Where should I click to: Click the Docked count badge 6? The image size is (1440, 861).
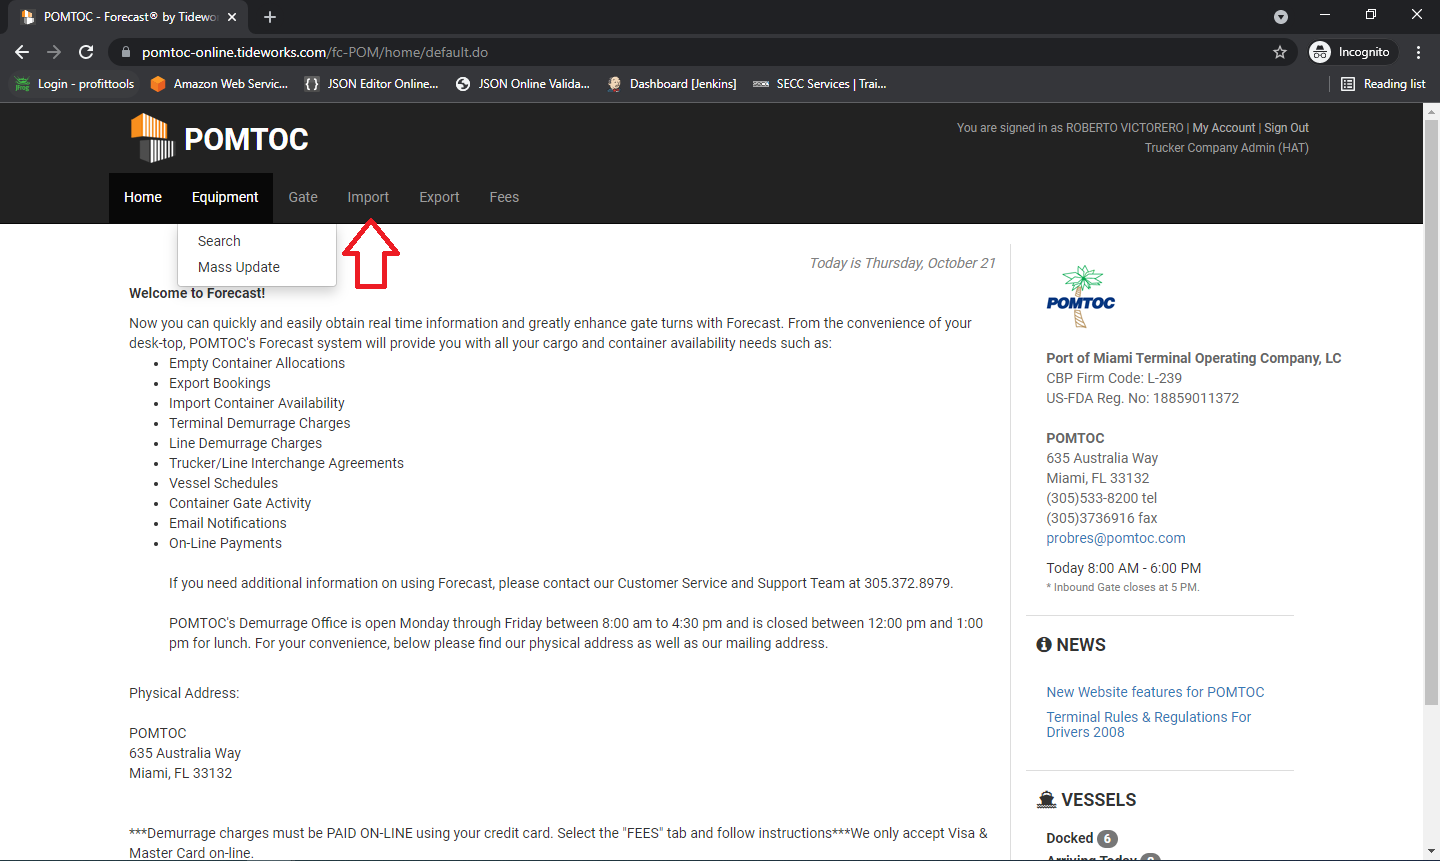pos(1107,838)
